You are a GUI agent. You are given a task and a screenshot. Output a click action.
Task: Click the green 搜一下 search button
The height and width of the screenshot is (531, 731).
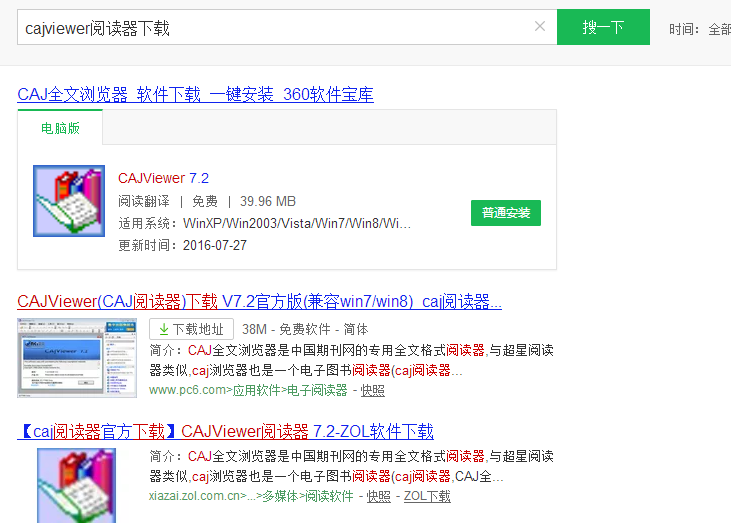pyautogui.click(x=603, y=27)
